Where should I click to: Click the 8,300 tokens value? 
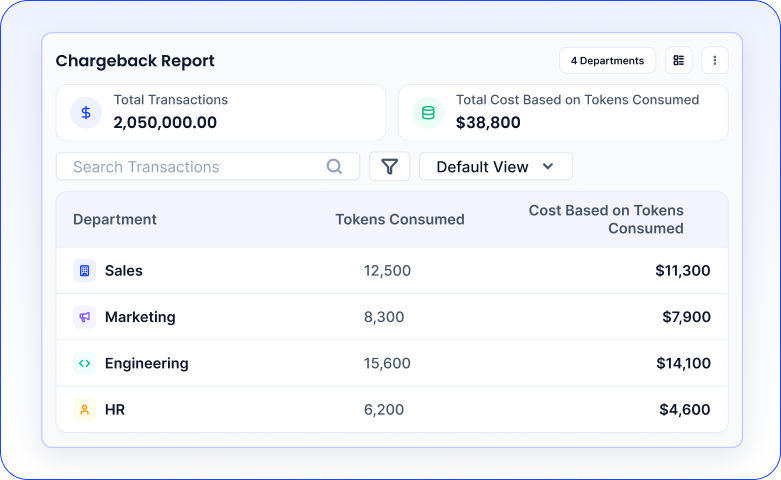pos(384,317)
